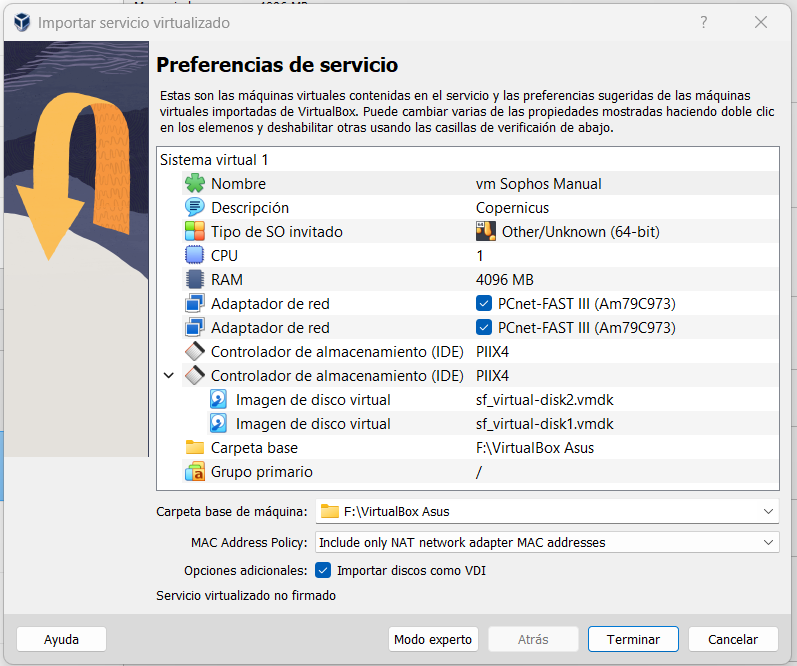The height and width of the screenshot is (666, 797).
Task: Uncheck the first PCnet-FAST III network adapter
Action: [x=484, y=304]
